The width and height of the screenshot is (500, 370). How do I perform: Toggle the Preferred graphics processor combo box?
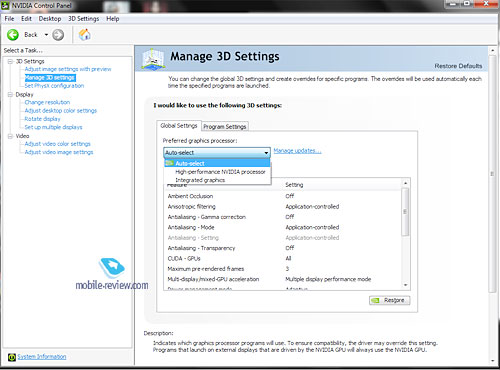click(217, 152)
